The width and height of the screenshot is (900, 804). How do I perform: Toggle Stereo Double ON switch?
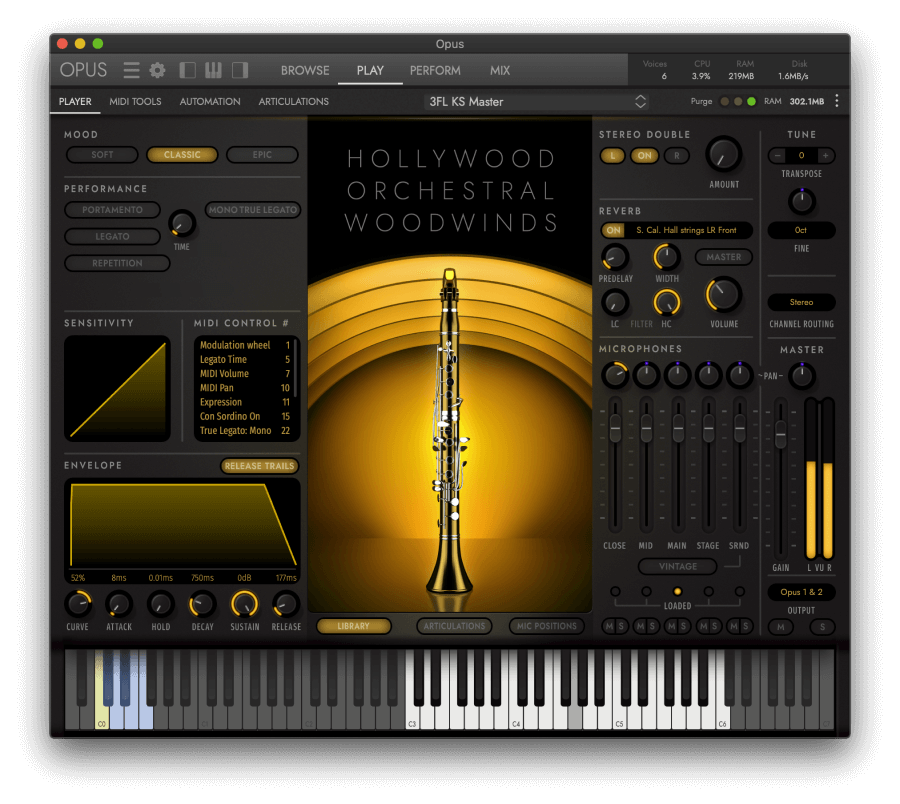644,156
